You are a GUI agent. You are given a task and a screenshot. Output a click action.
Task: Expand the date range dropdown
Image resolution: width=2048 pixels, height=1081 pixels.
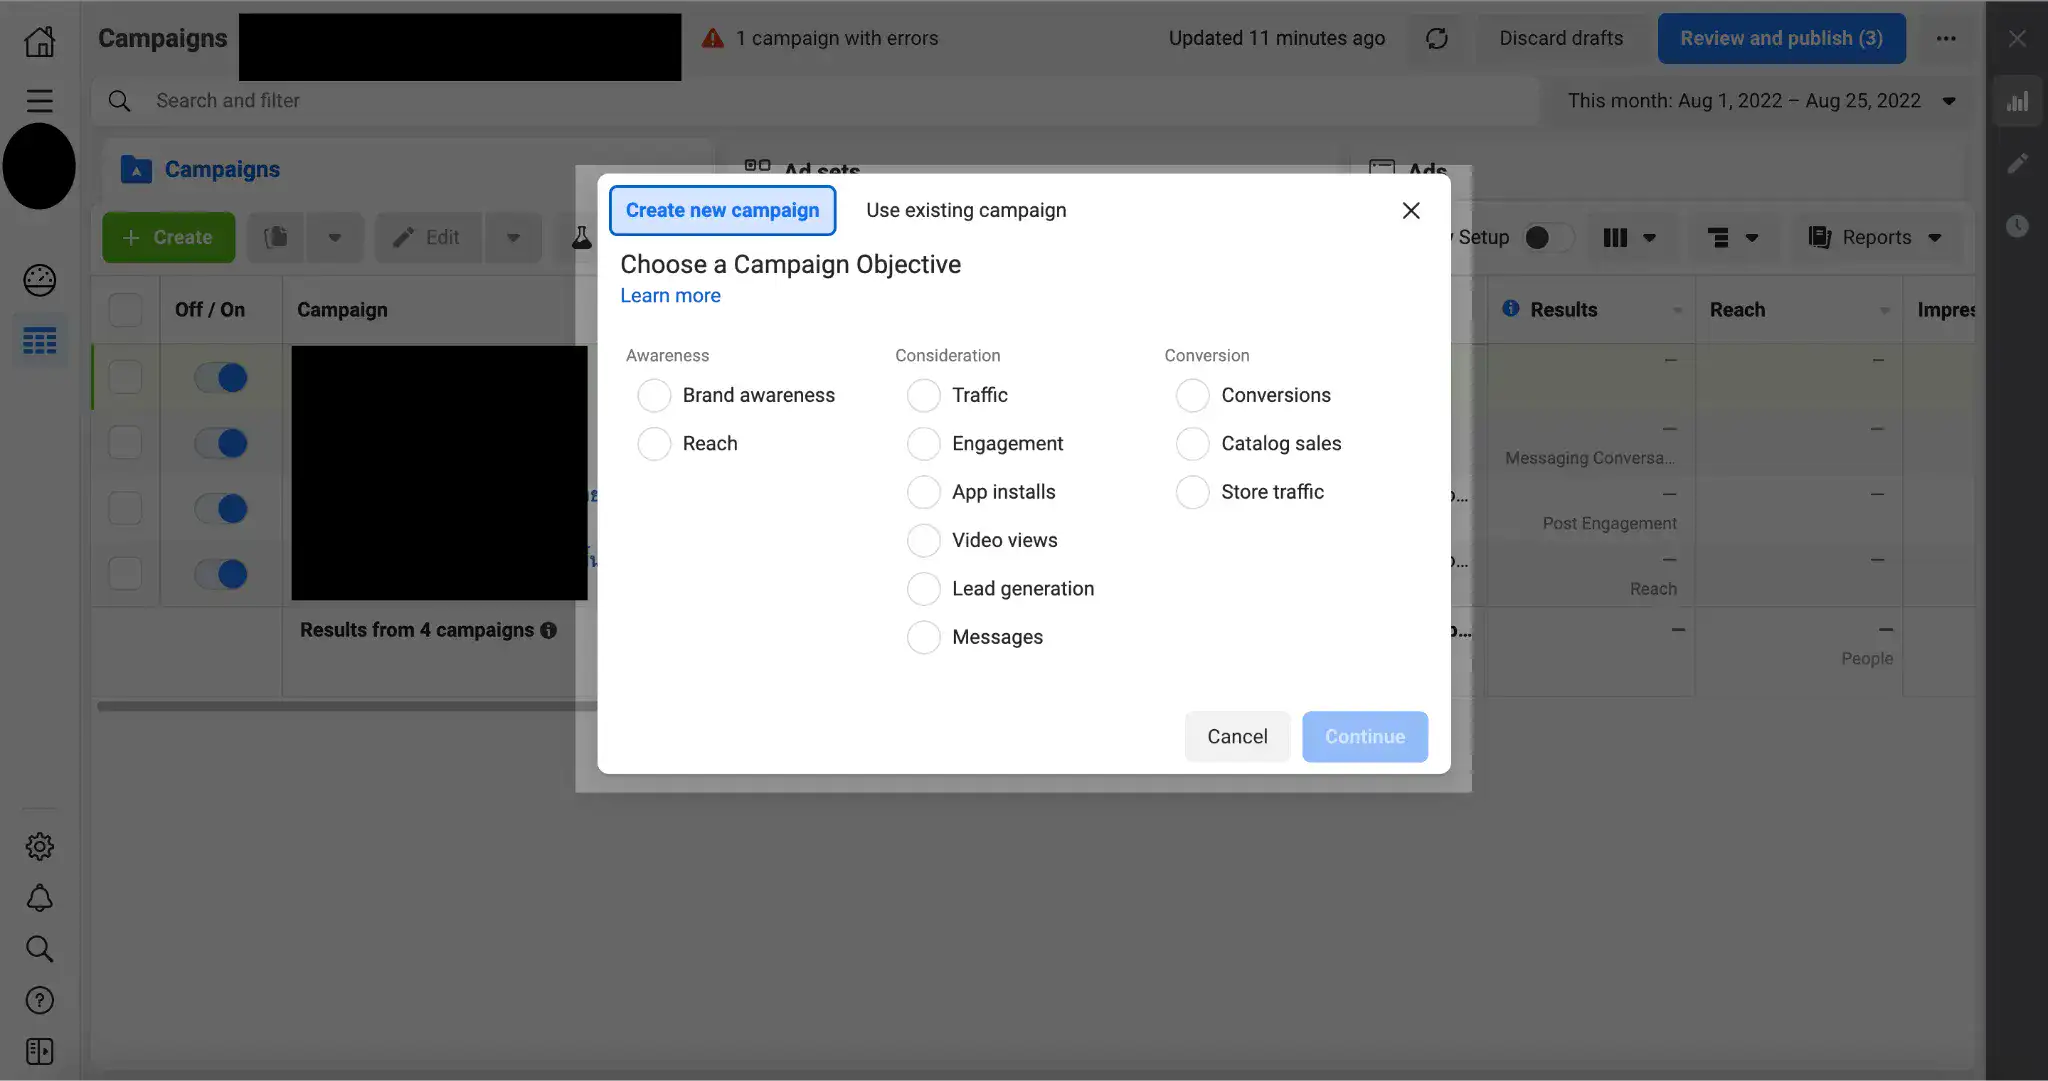click(x=1948, y=101)
